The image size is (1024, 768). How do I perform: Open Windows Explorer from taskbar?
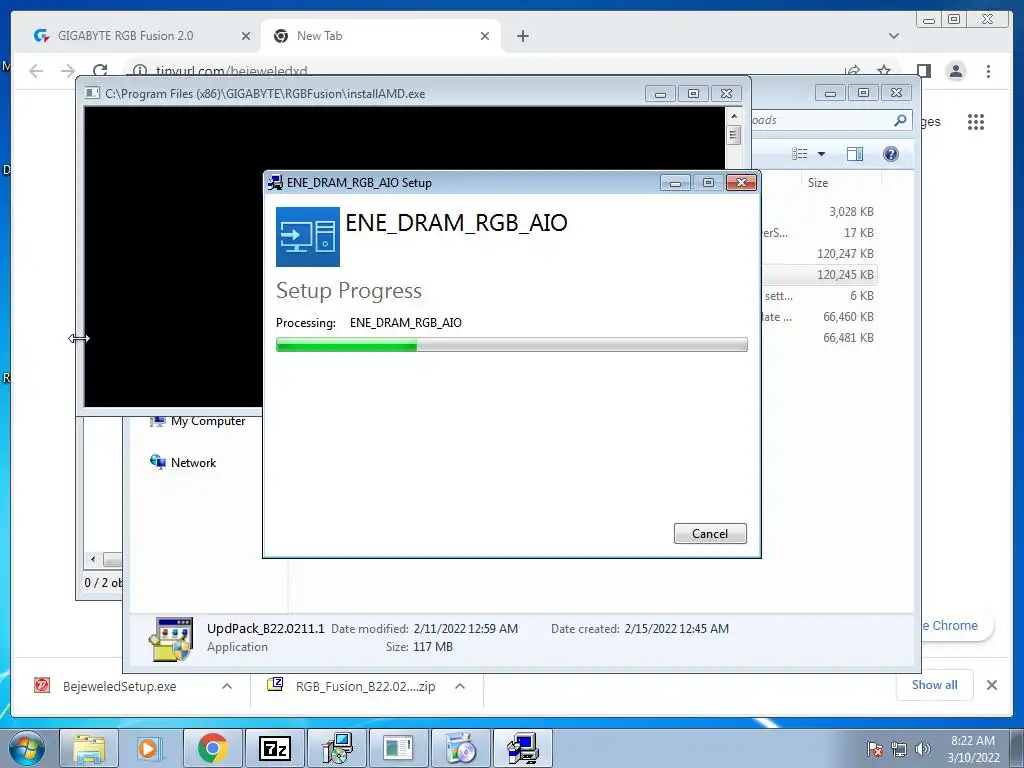point(89,748)
